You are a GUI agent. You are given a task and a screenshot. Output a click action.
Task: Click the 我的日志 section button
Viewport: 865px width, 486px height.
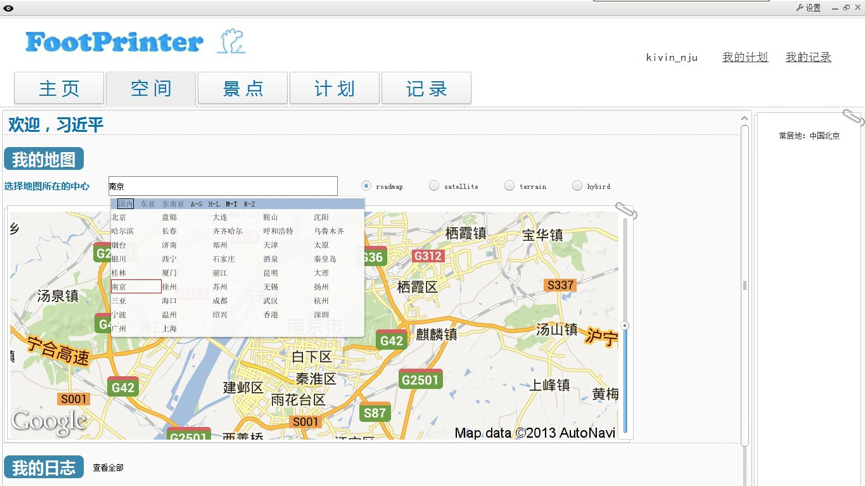44,468
